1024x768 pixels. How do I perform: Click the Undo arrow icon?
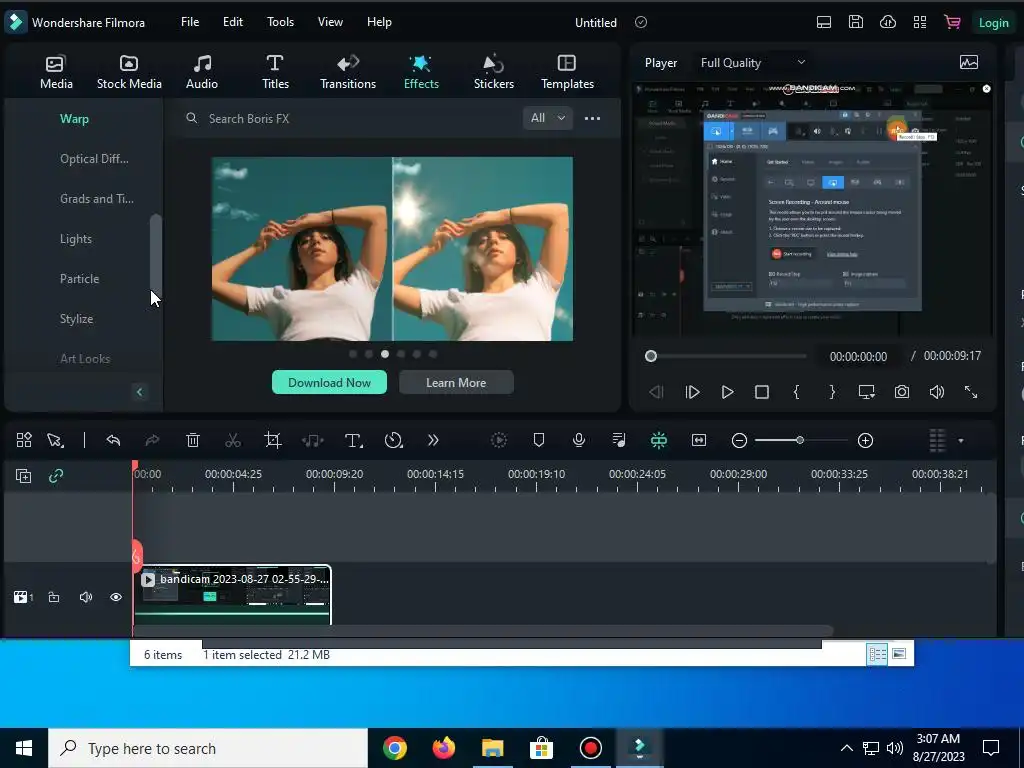click(x=113, y=440)
